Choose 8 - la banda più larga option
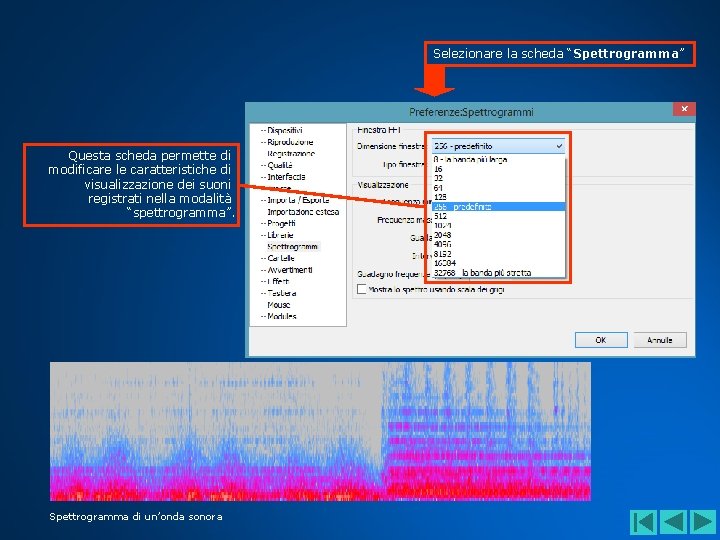The width and height of the screenshot is (720, 540). [x=498, y=159]
